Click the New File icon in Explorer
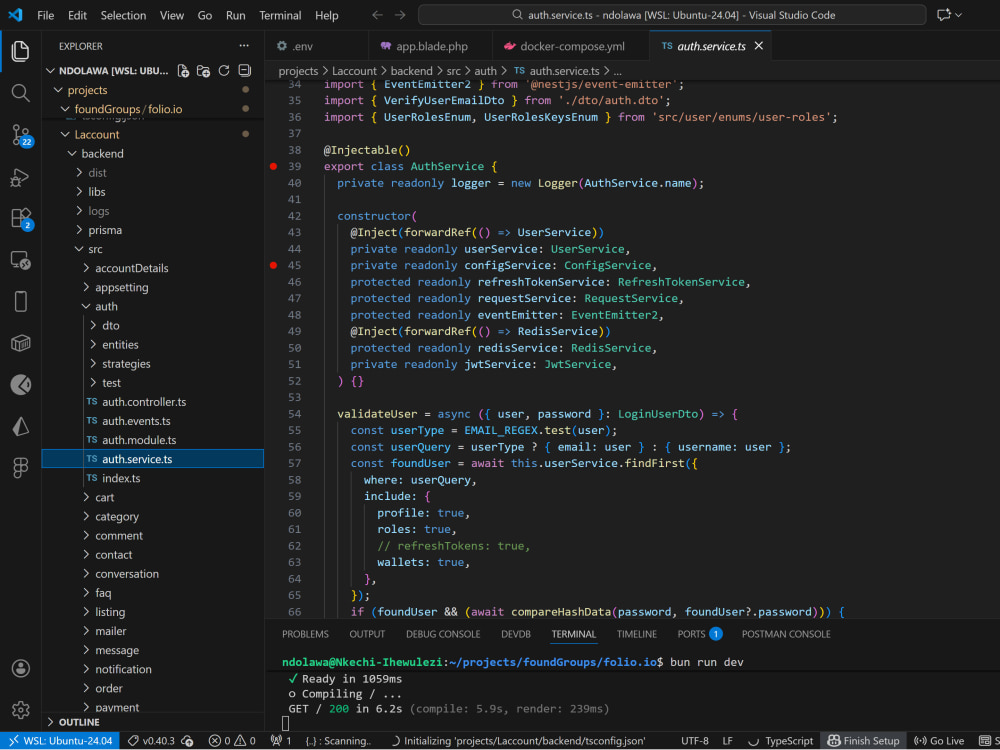Image resolution: width=1000 pixels, height=750 pixels. (x=183, y=71)
